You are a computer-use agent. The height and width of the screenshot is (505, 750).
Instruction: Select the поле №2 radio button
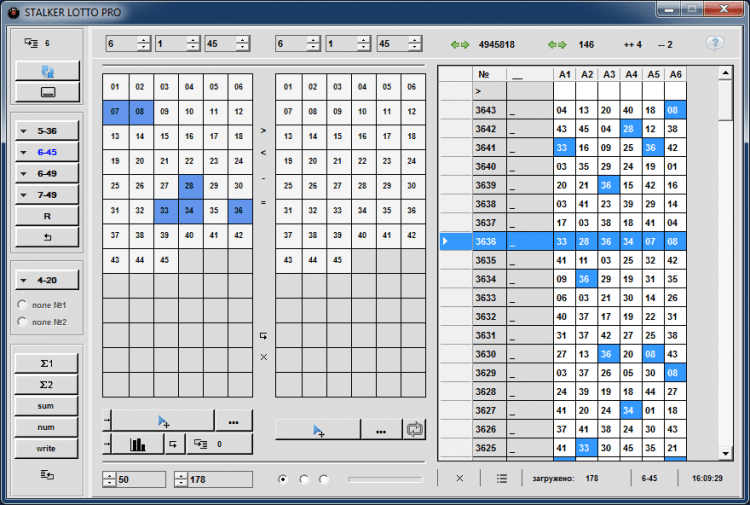point(22,322)
